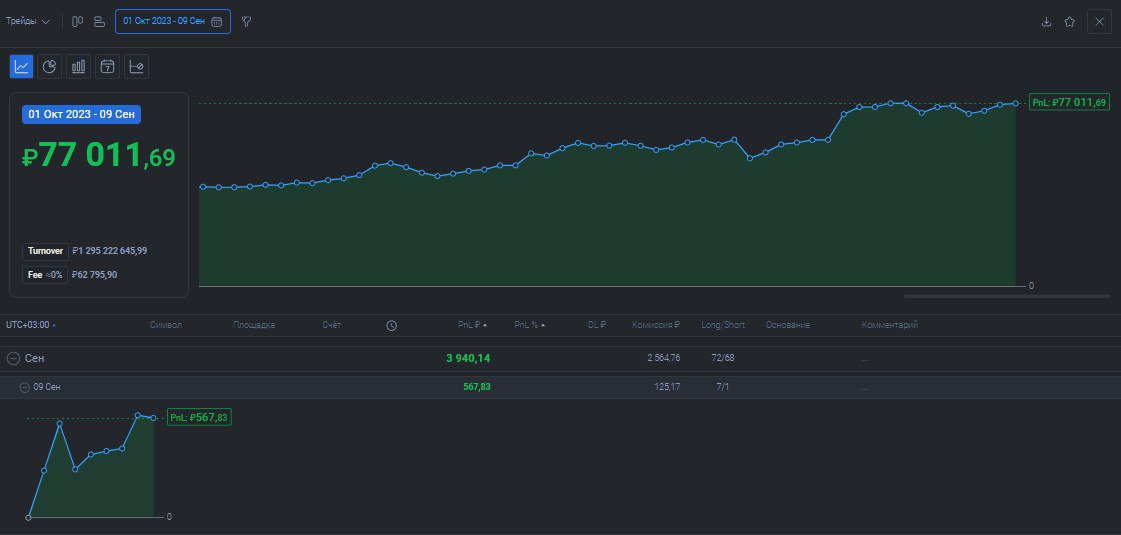Click the clock duration column icon
1121x535 pixels.
click(392, 325)
